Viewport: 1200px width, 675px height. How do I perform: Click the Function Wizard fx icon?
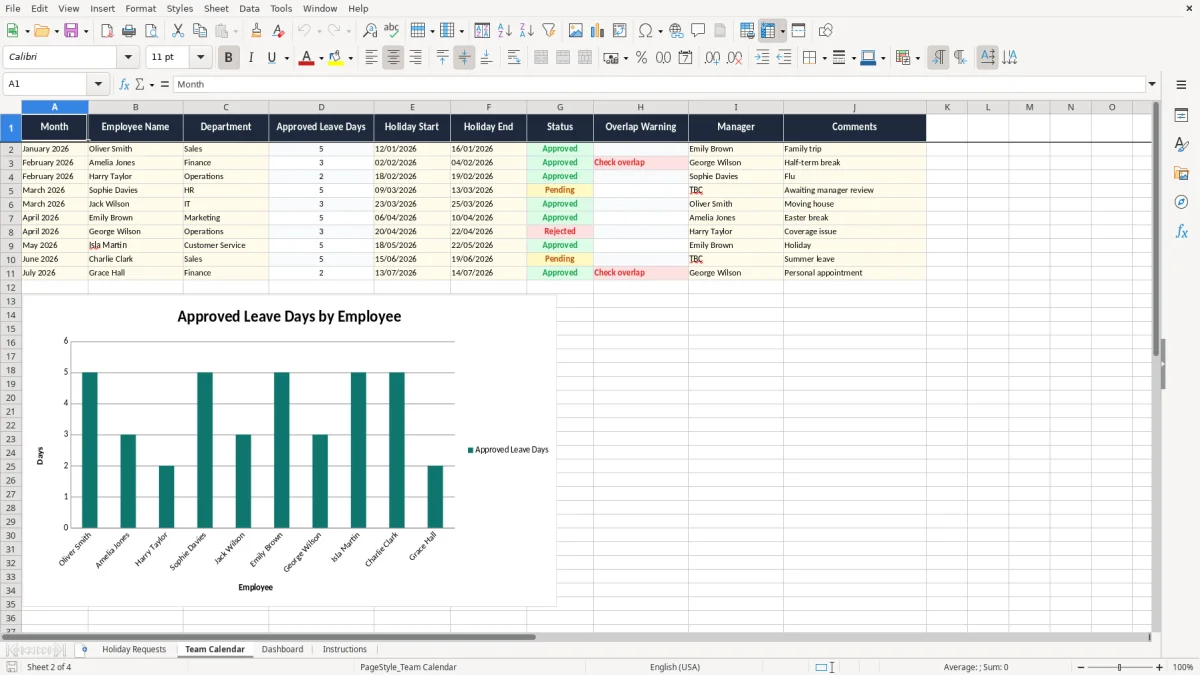coord(125,85)
